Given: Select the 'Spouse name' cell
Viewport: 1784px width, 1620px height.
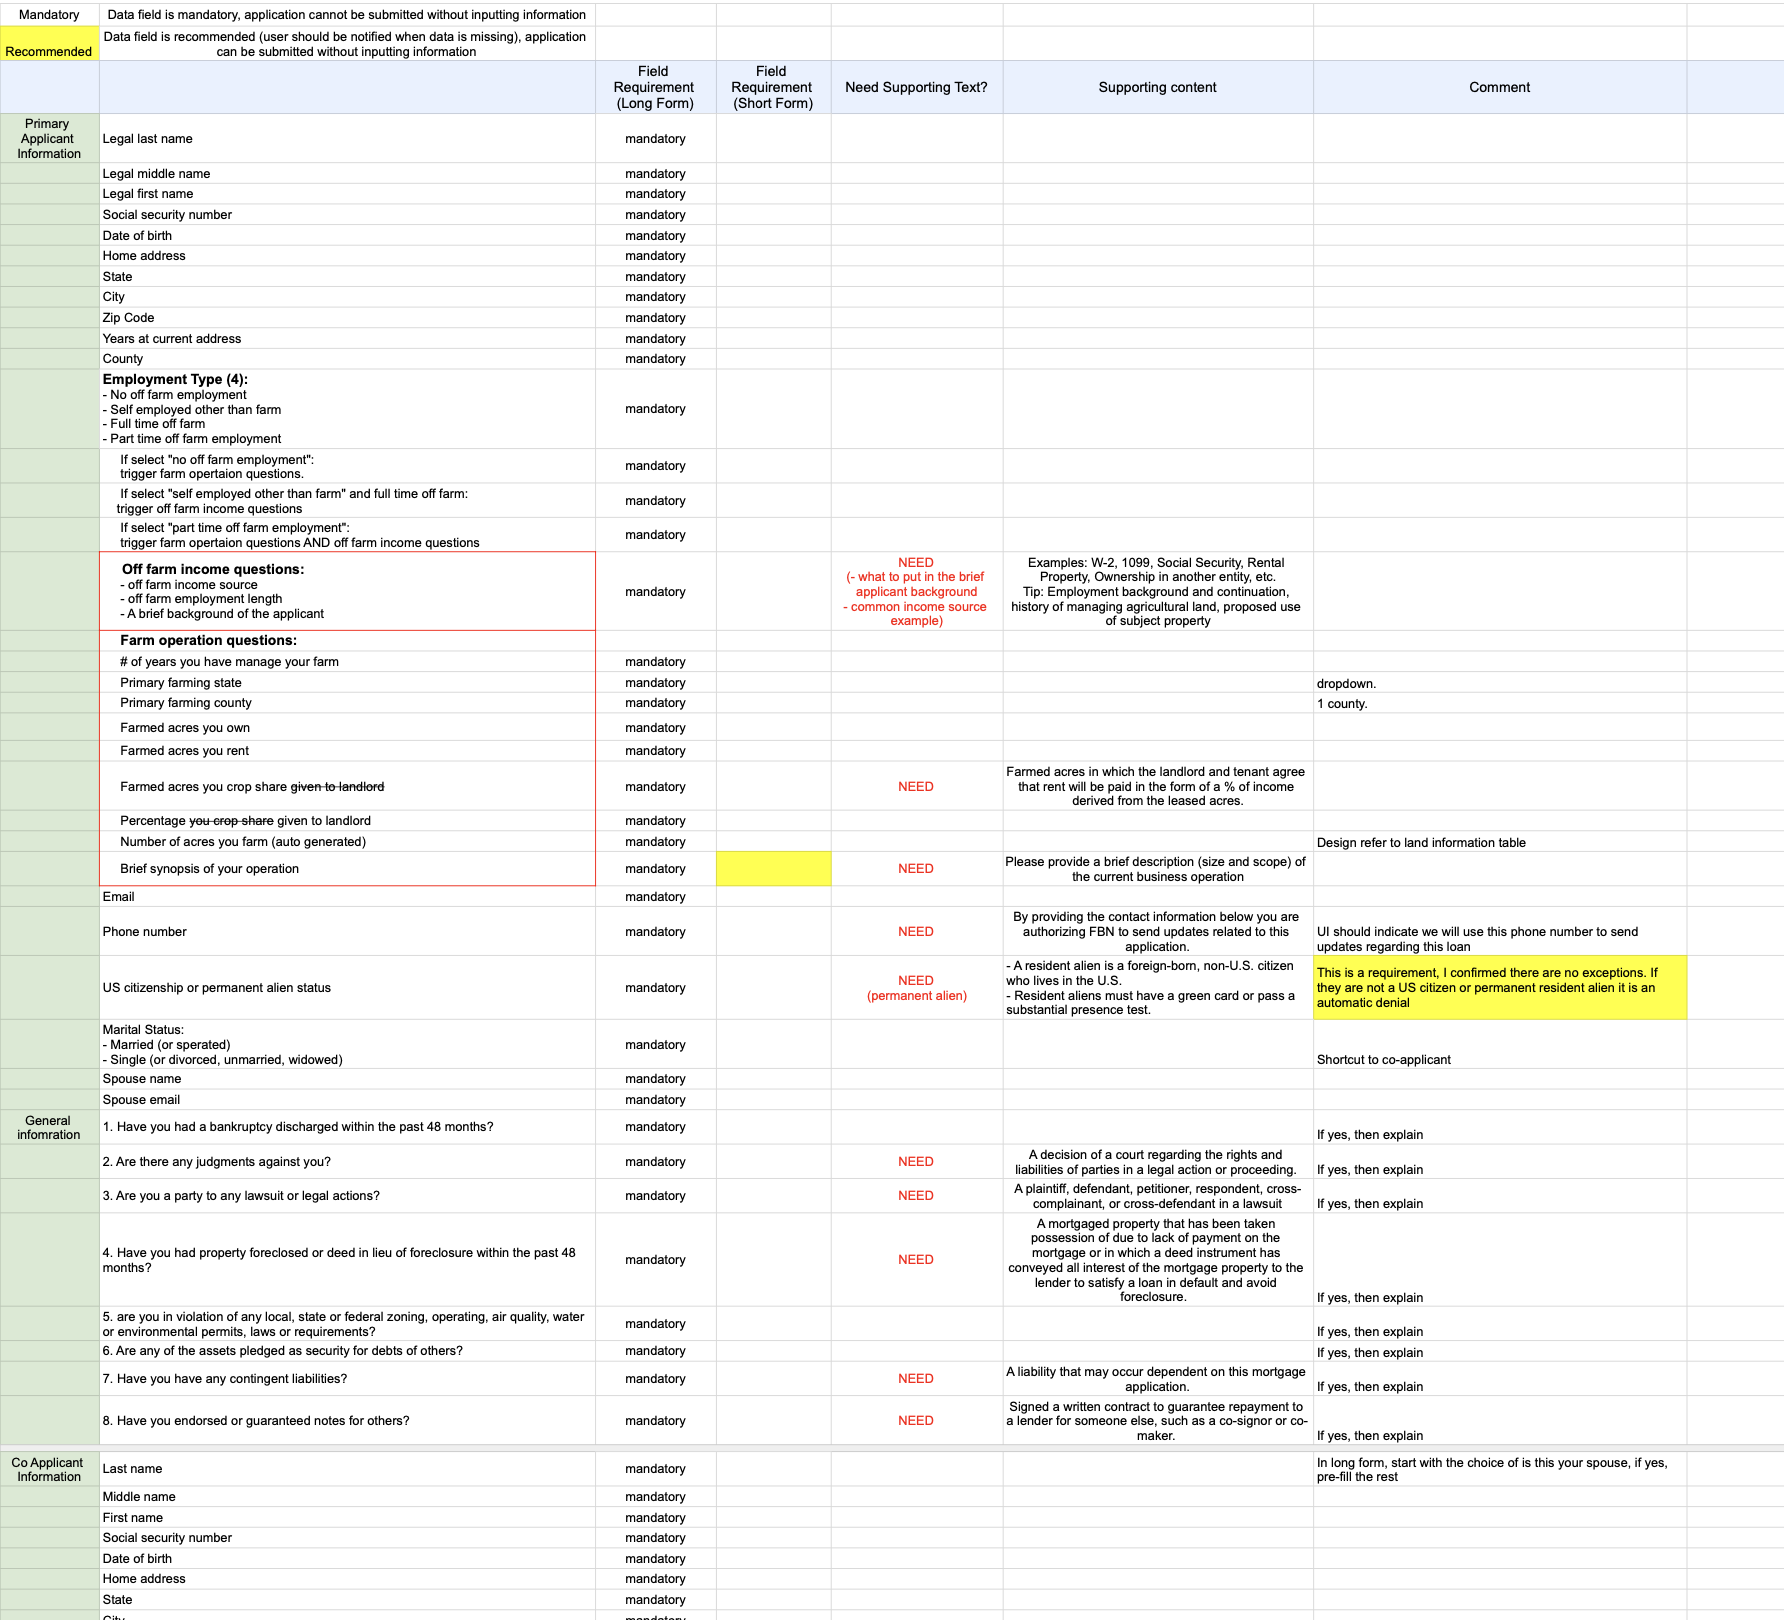Looking at the screenshot, I should [347, 1079].
